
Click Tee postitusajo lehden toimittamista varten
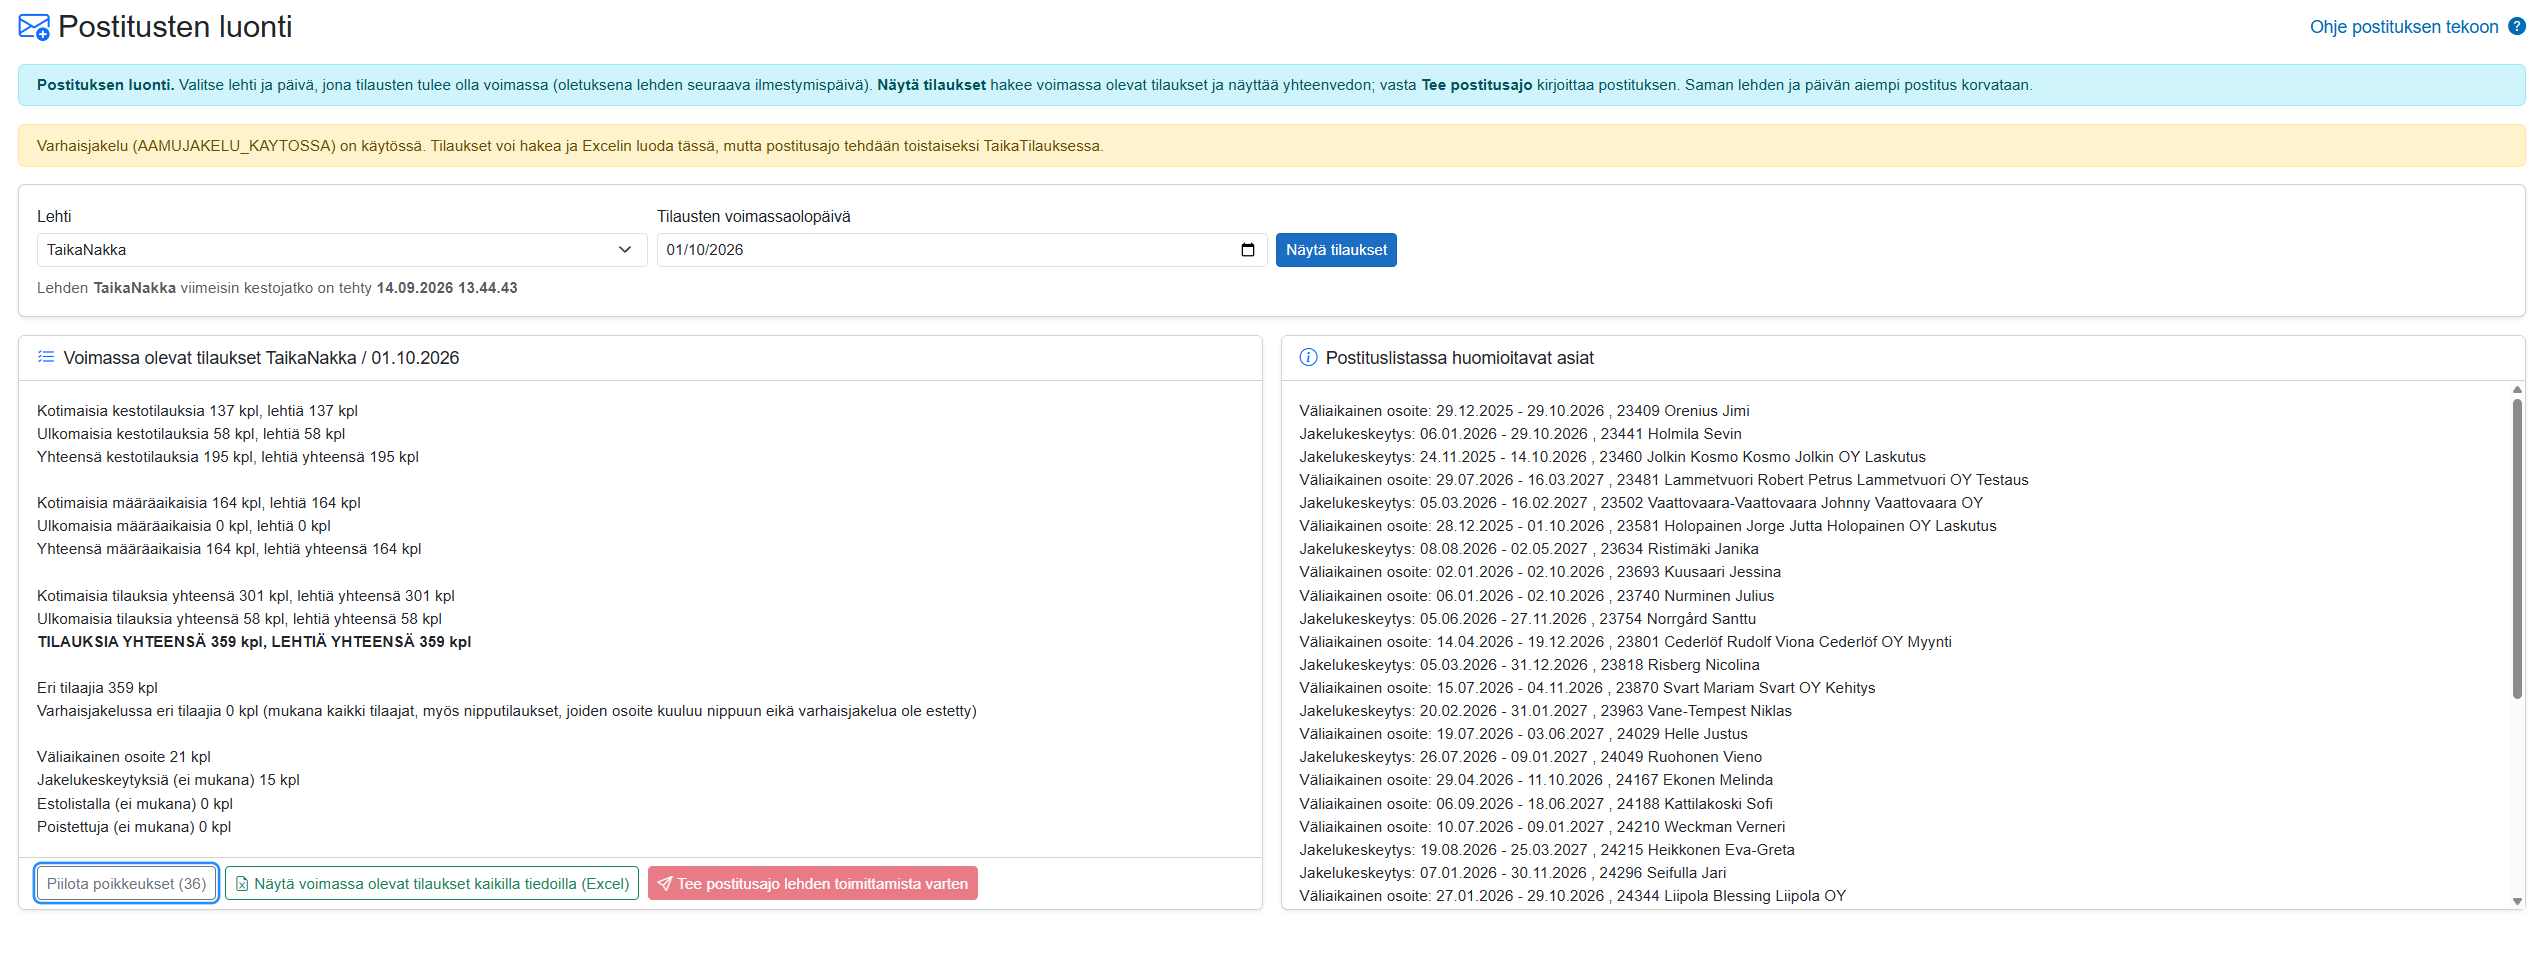[x=813, y=884]
